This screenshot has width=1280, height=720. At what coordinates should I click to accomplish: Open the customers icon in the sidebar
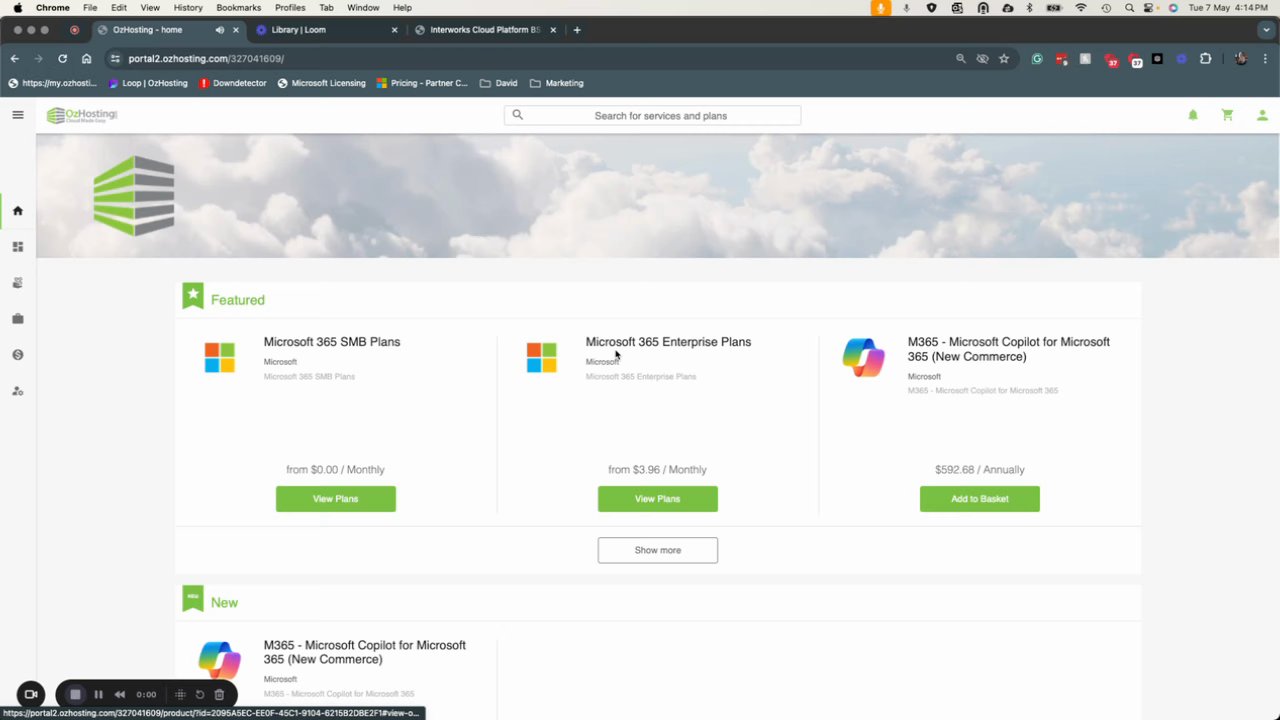click(17, 283)
